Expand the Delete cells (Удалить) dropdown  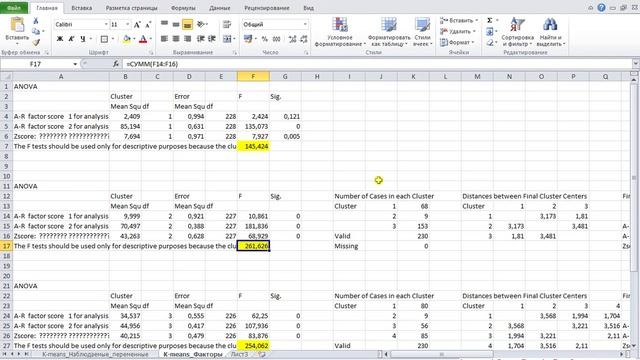[474, 31]
